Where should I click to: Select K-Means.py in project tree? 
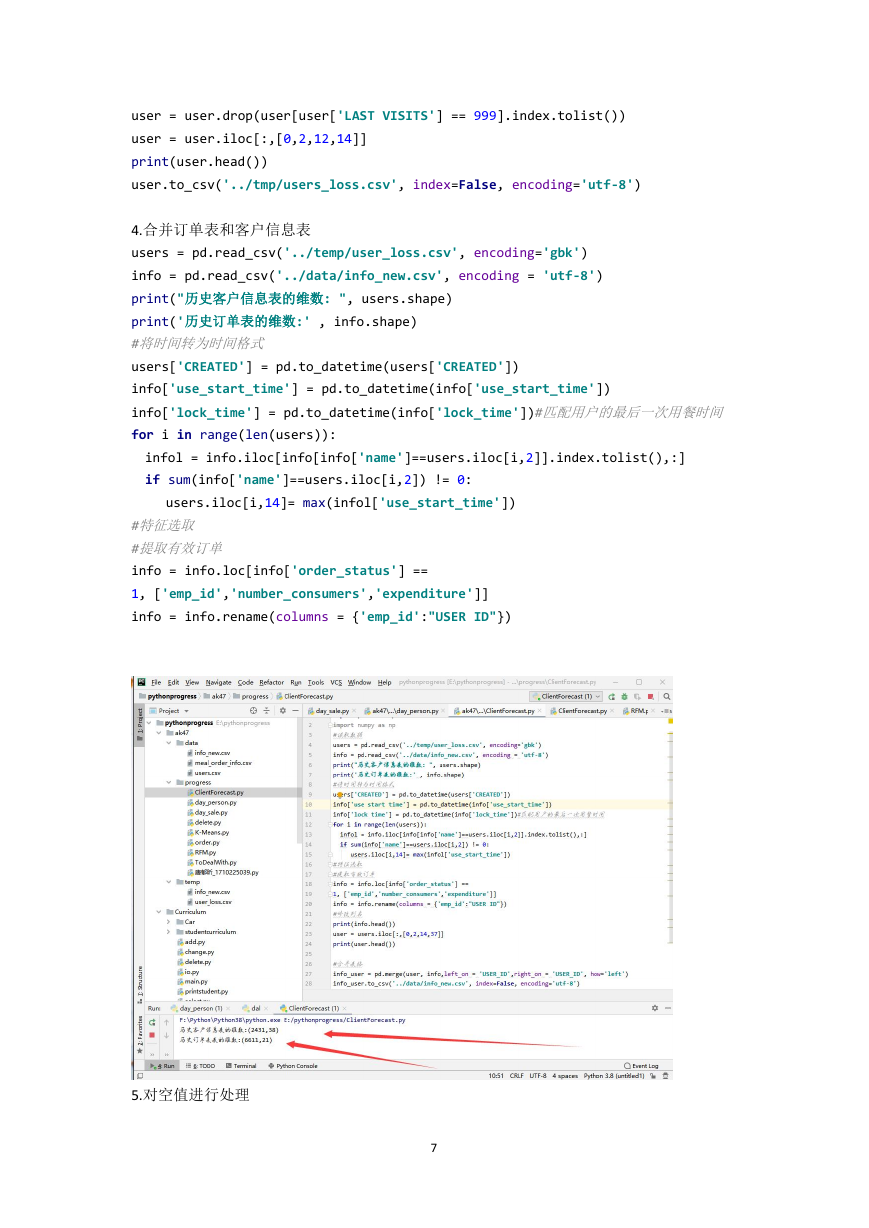[207, 832]
